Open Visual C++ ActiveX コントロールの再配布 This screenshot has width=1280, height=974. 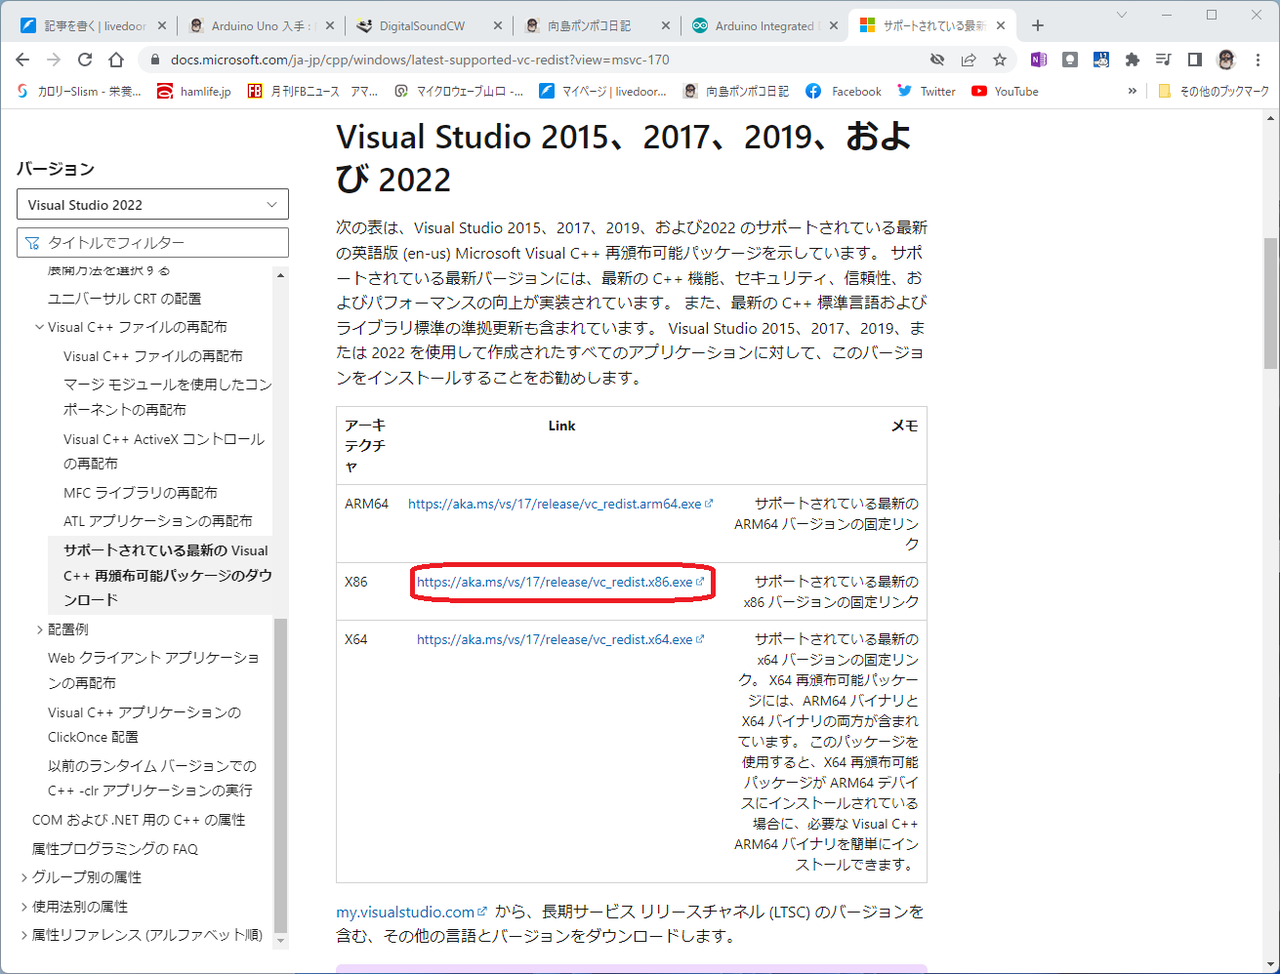click(164, 451)
